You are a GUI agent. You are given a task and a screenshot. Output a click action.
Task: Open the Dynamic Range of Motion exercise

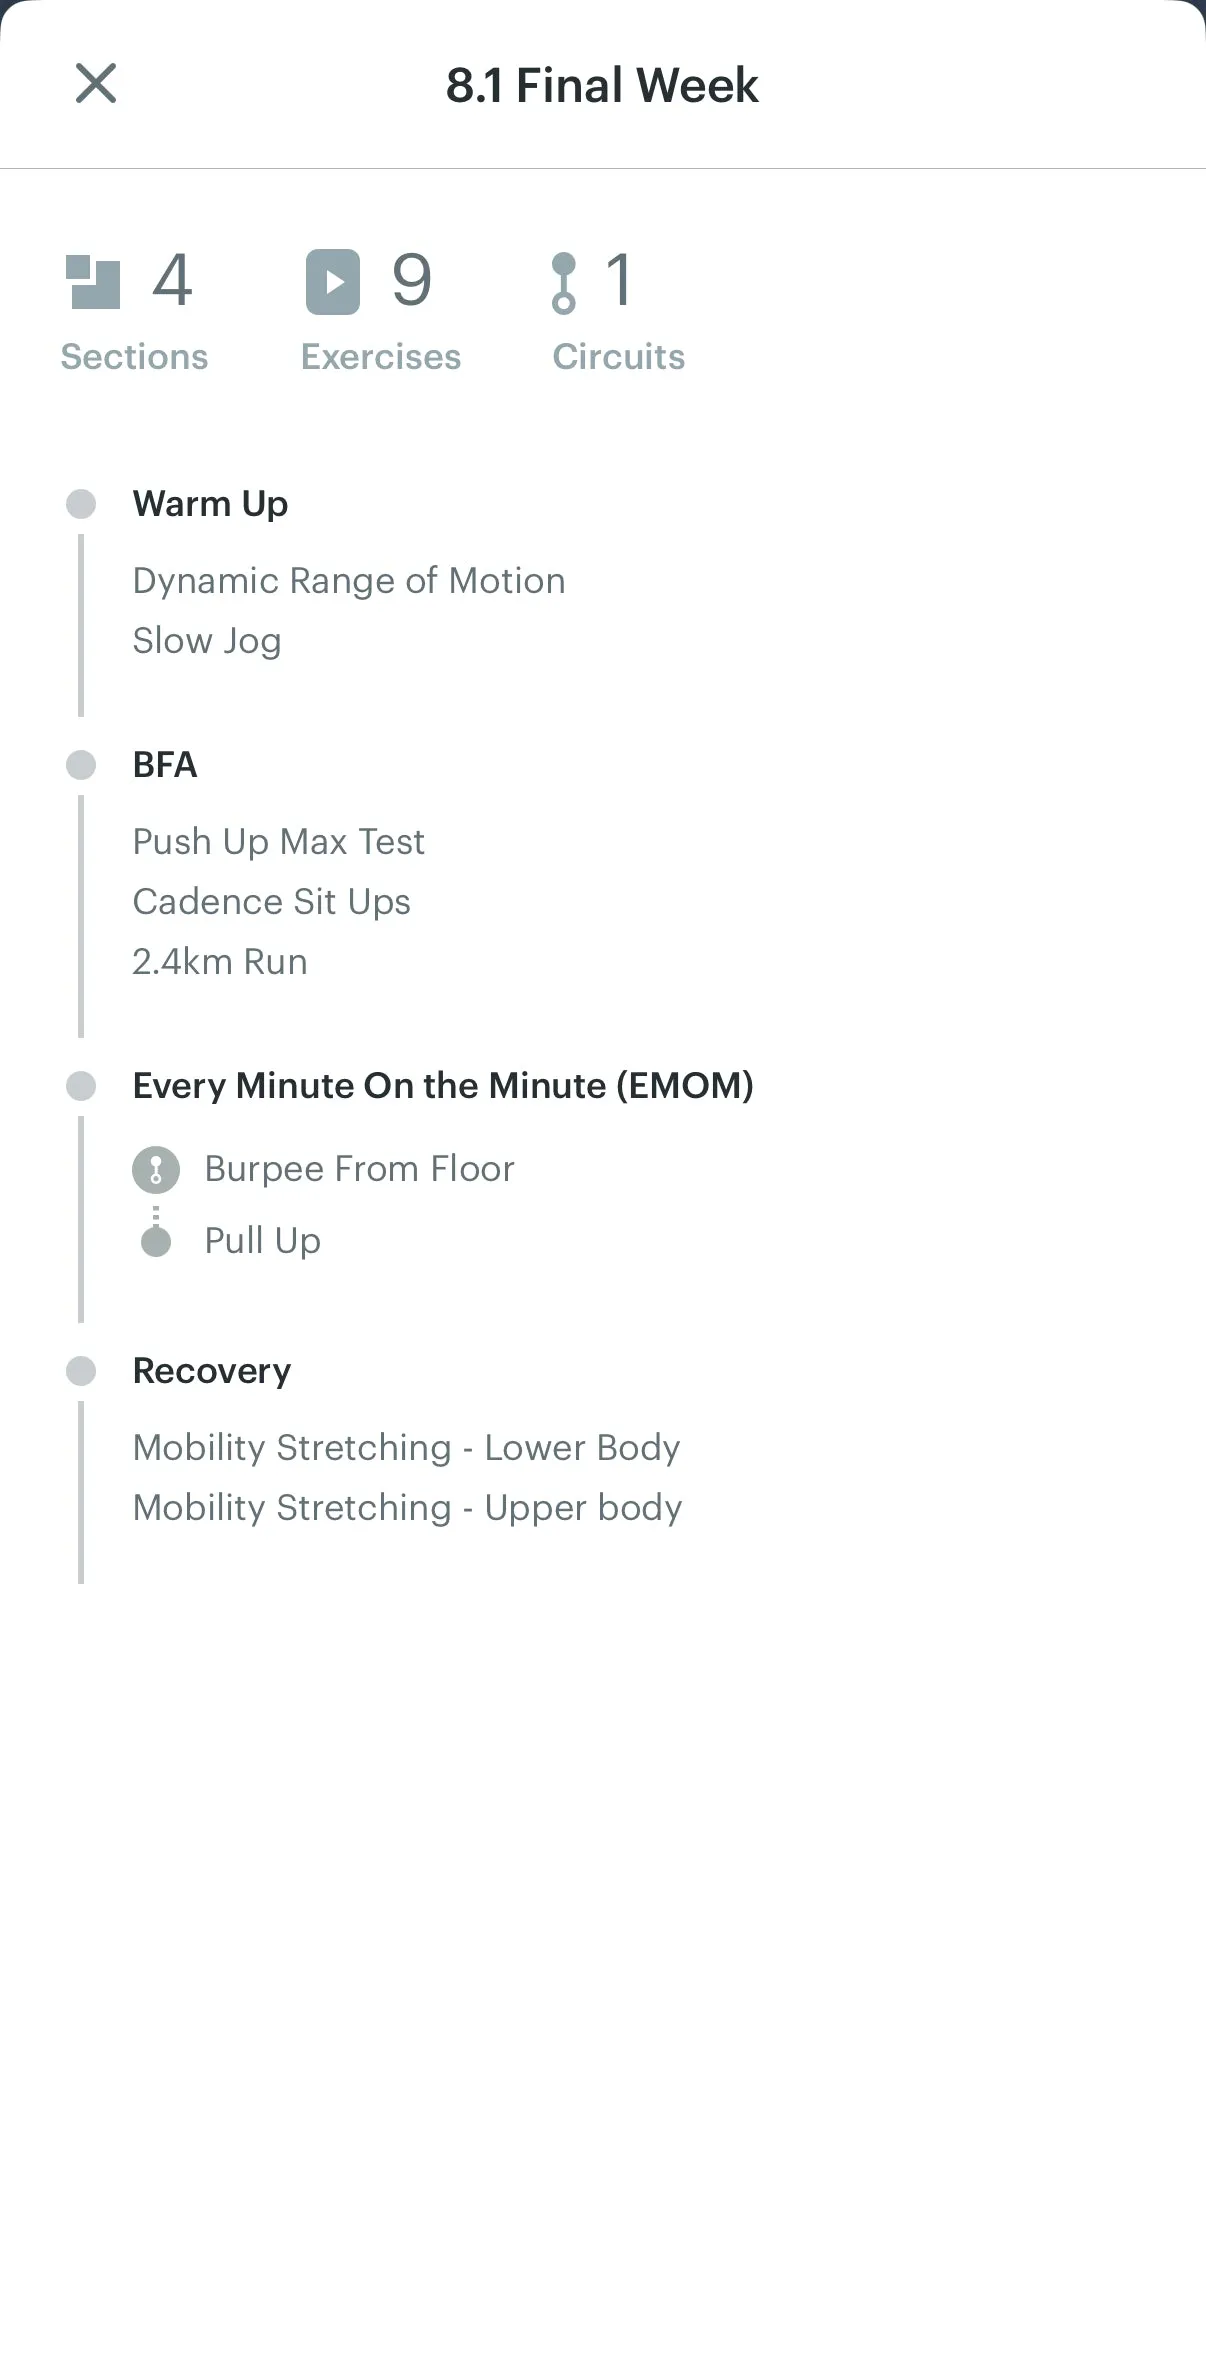pyautogui.click(x=349, y=581)
